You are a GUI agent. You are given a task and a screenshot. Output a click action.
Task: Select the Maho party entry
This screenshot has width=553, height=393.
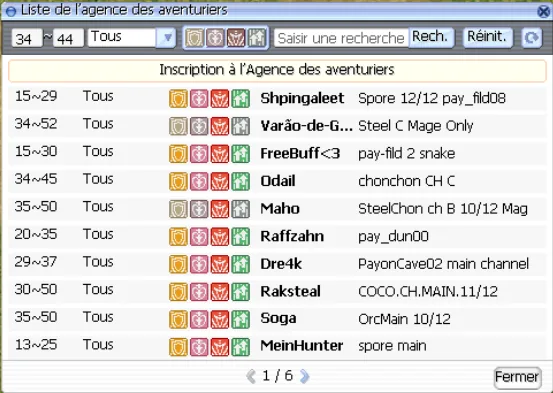coord(277,208)
